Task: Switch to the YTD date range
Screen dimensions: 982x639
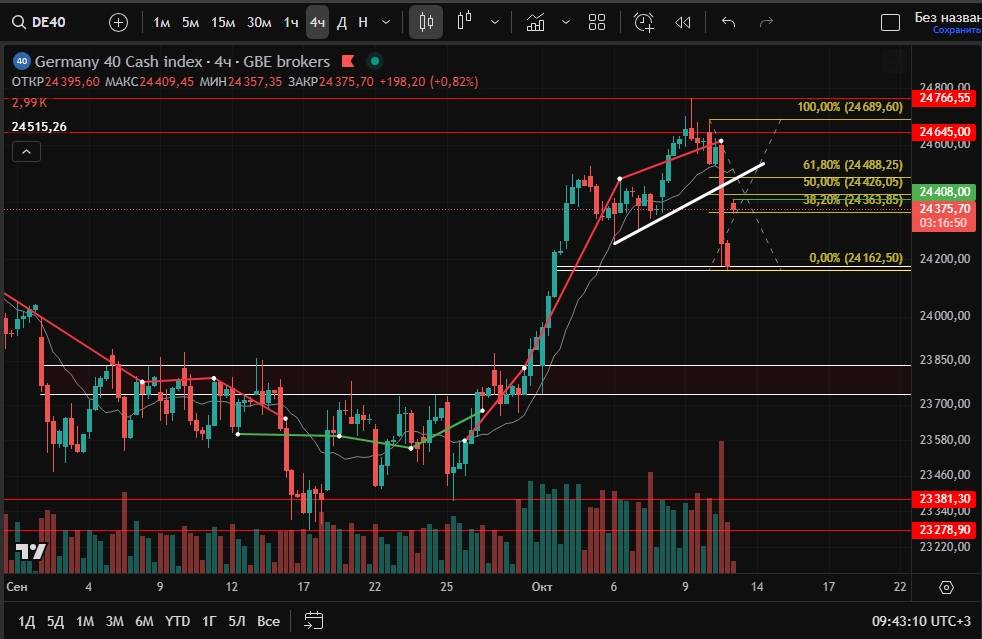Action: 178,621
